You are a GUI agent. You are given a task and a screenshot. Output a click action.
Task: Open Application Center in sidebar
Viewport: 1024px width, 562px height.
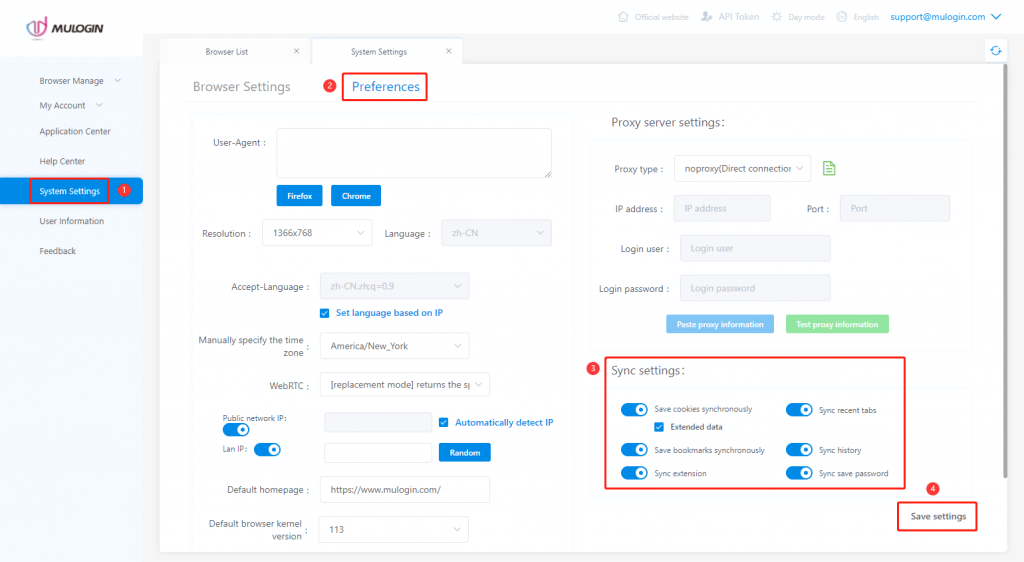click(75, 131)
